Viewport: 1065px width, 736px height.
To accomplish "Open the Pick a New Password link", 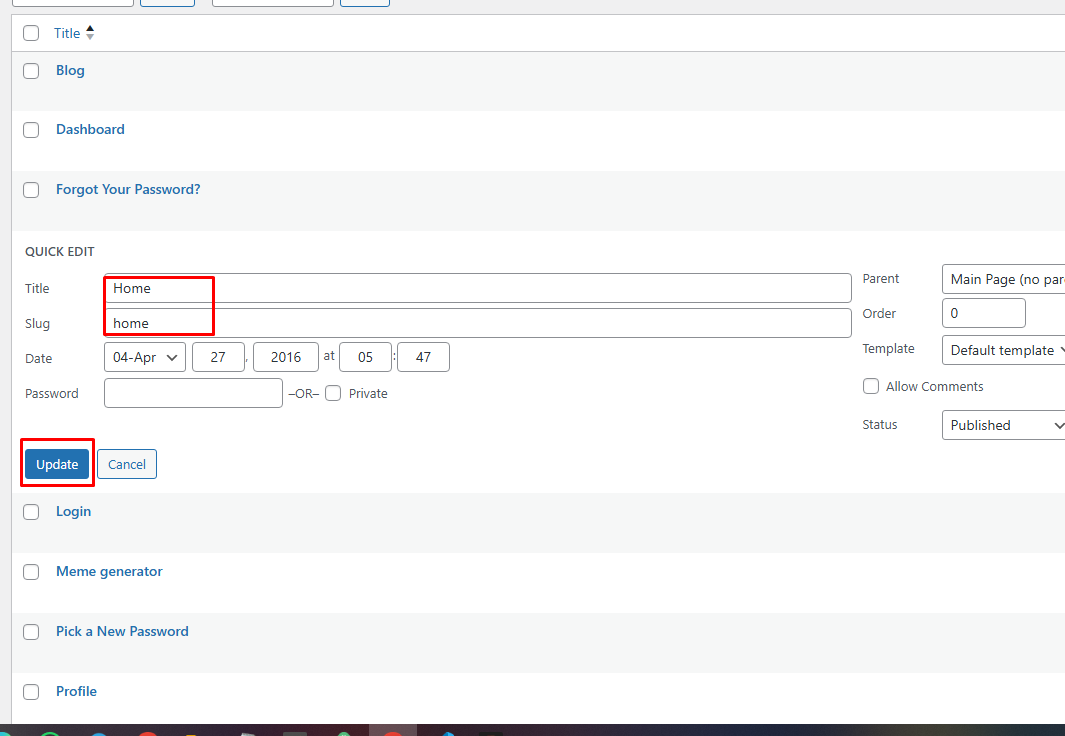I will click(122, 631).
